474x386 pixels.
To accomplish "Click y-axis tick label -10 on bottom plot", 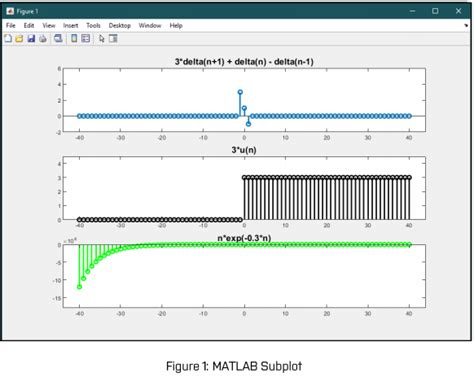I will pyautogui.click(x=57, y=280).
